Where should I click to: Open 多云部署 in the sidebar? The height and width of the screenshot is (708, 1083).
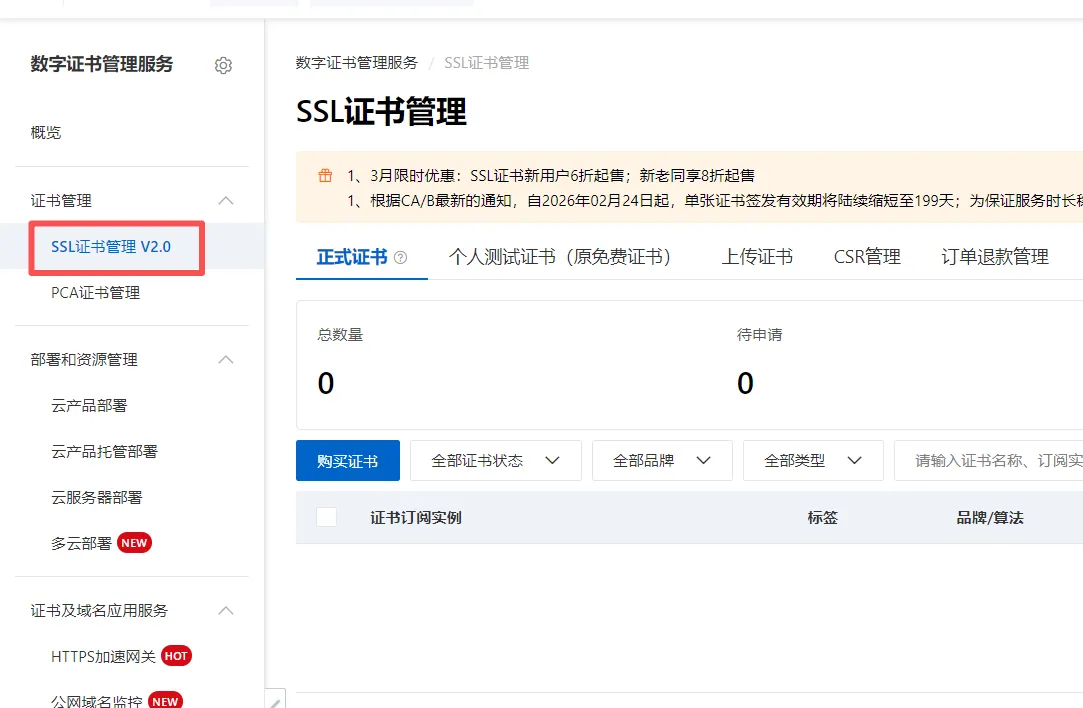81,544
